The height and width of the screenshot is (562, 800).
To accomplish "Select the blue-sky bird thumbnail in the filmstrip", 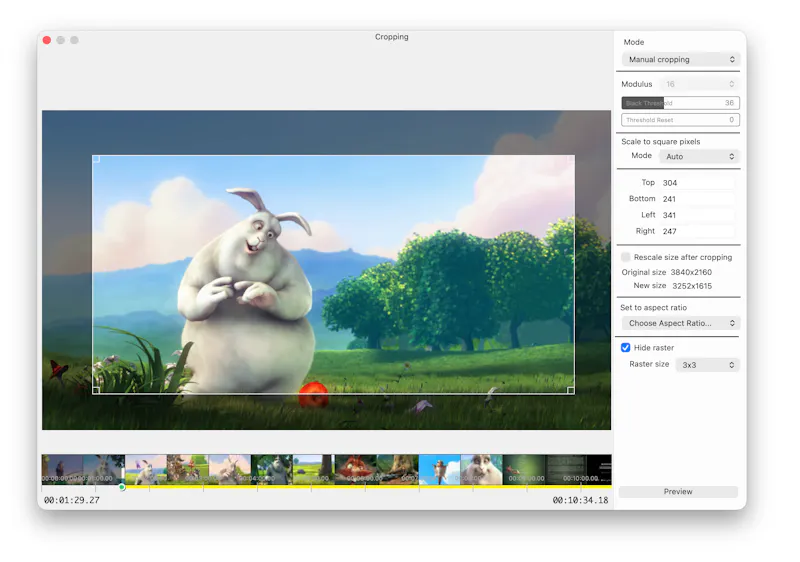I will click(x=439, y=469).
